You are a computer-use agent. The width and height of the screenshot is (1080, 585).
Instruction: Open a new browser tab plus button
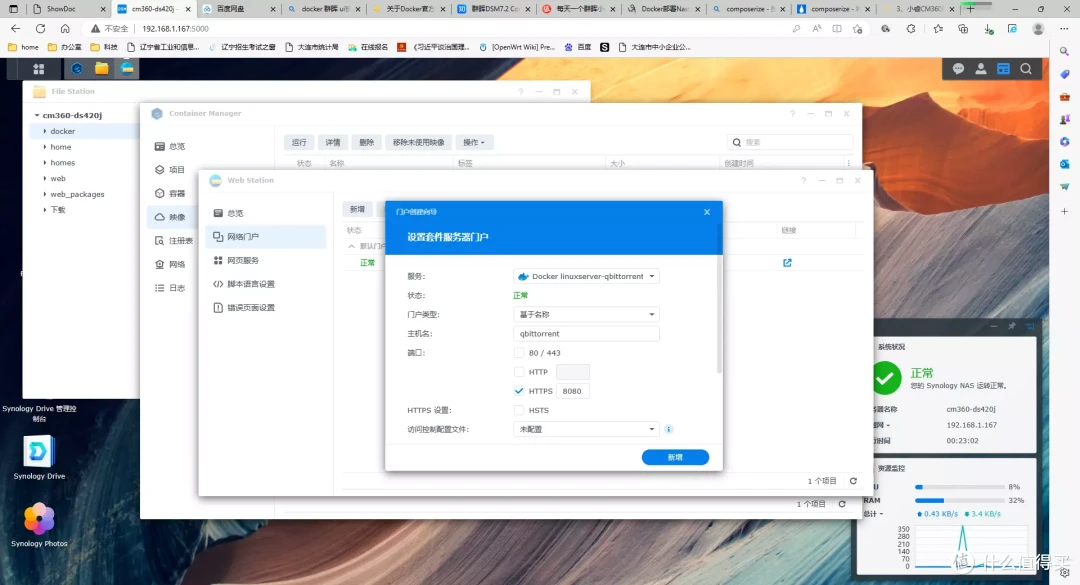click(x=970, y=9)
